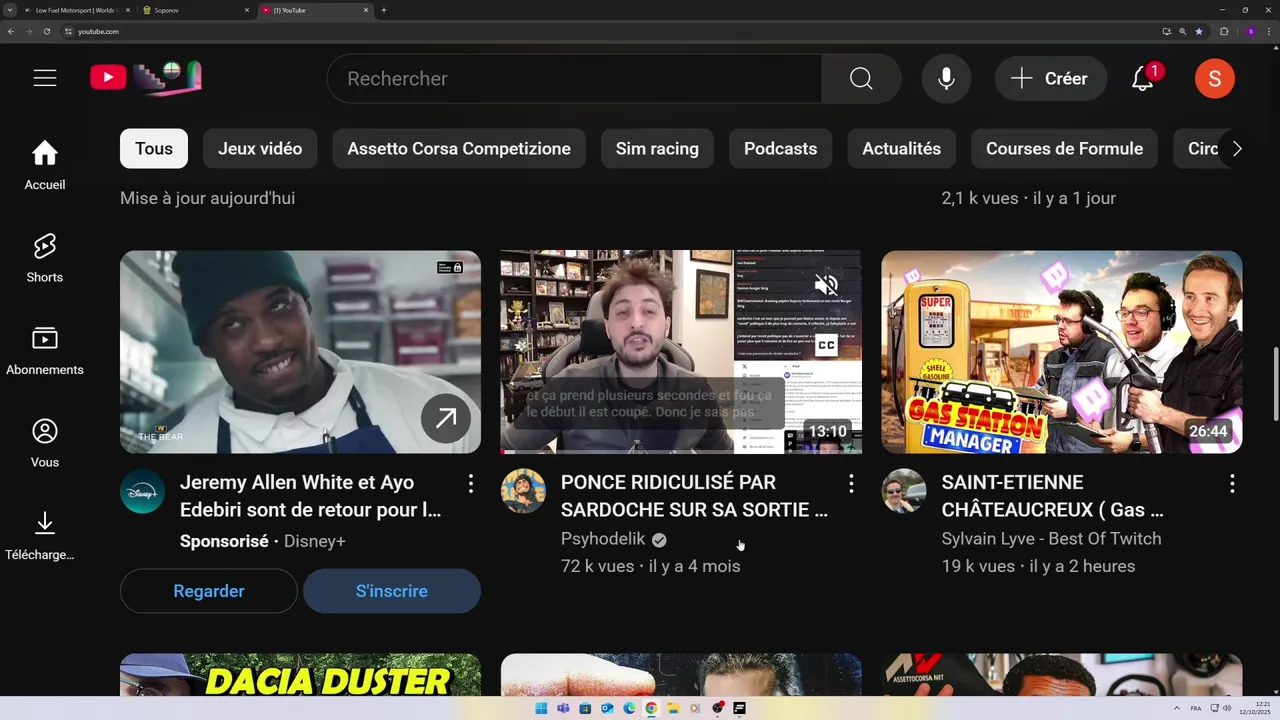The width and height of the screenshot is (1280, 720).
Task: Go to Accueil in the sidebar
Action: tap(45, 165)
